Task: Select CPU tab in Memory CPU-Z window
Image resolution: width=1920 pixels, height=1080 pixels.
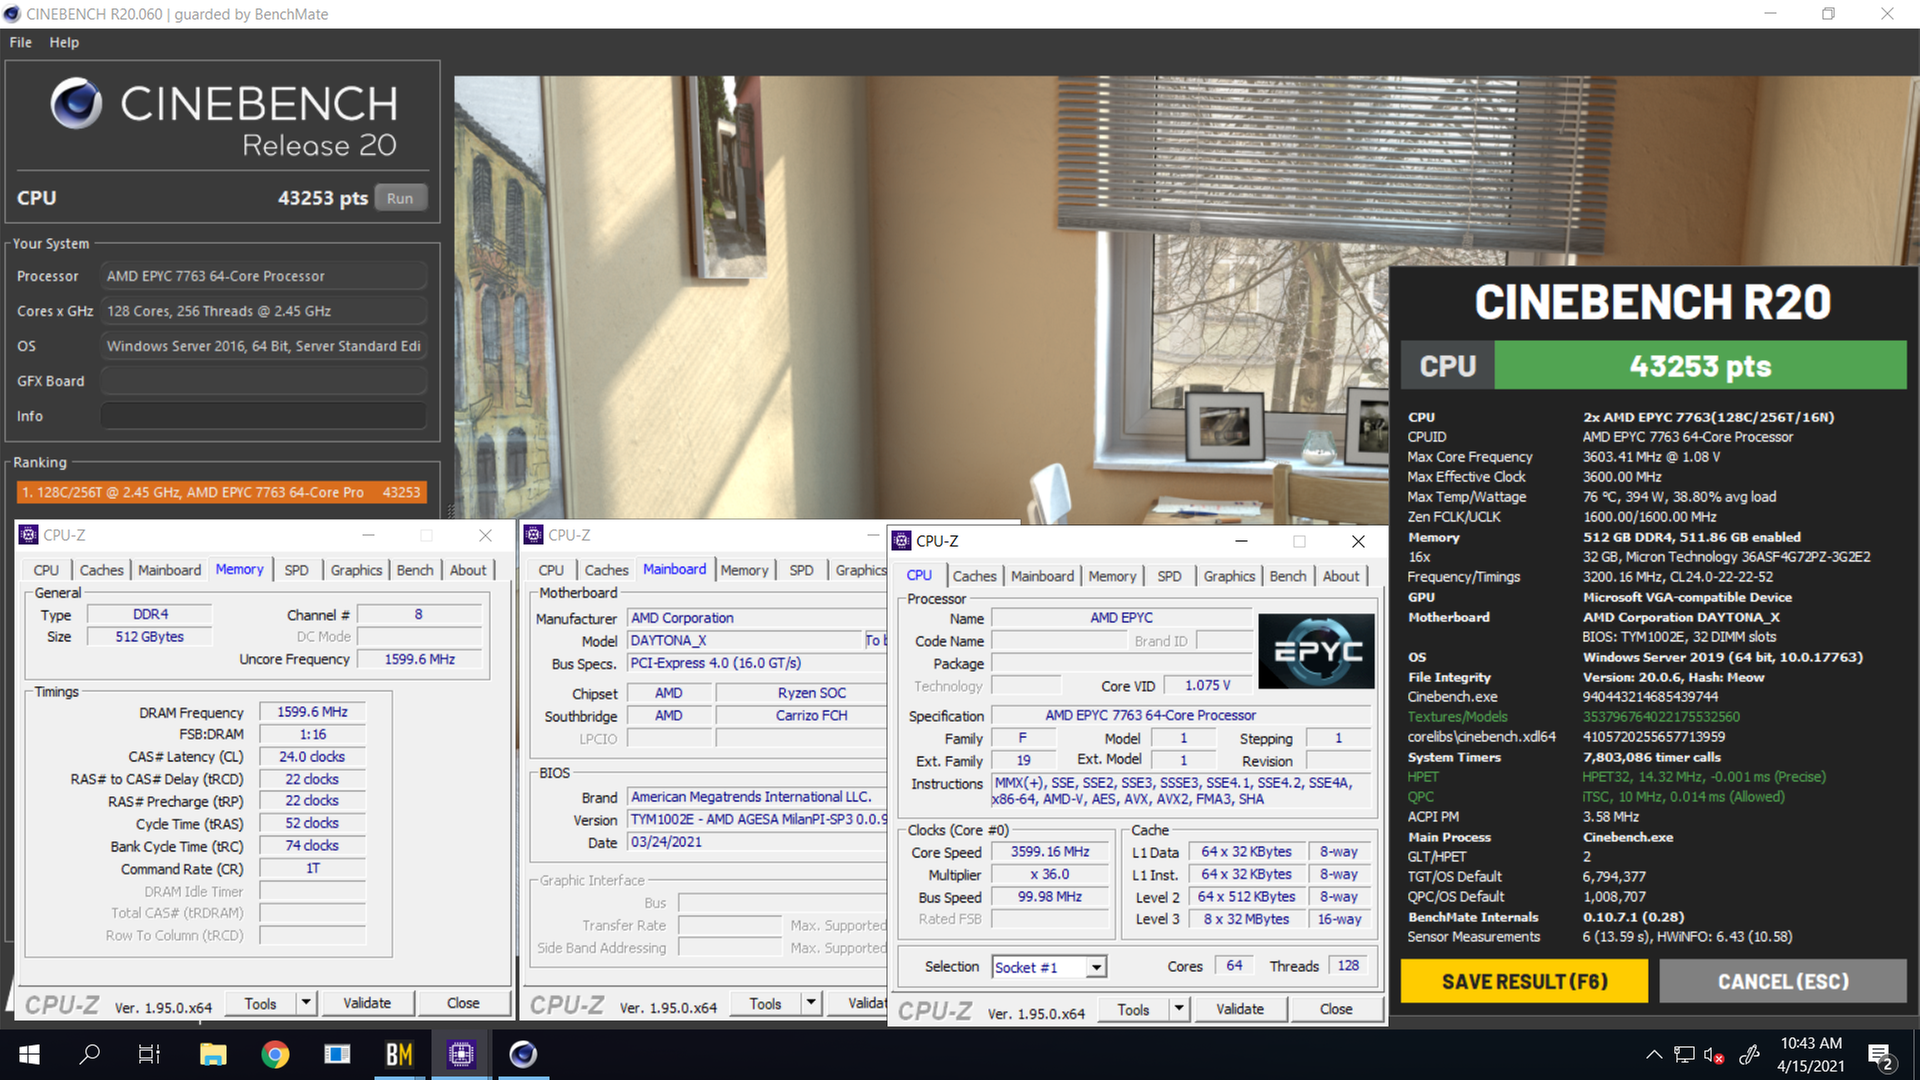Action: coord(46,570)
